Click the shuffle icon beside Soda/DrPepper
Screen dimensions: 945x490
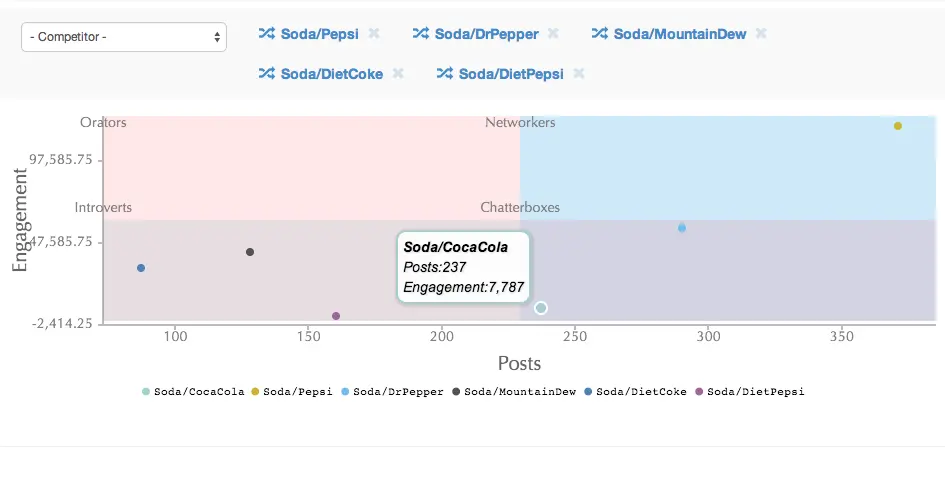420,33
